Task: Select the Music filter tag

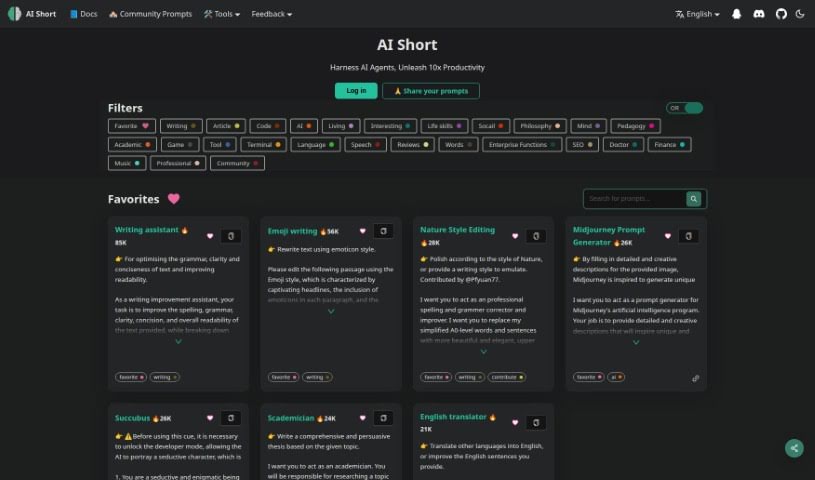Action: [x=127, y=163]
